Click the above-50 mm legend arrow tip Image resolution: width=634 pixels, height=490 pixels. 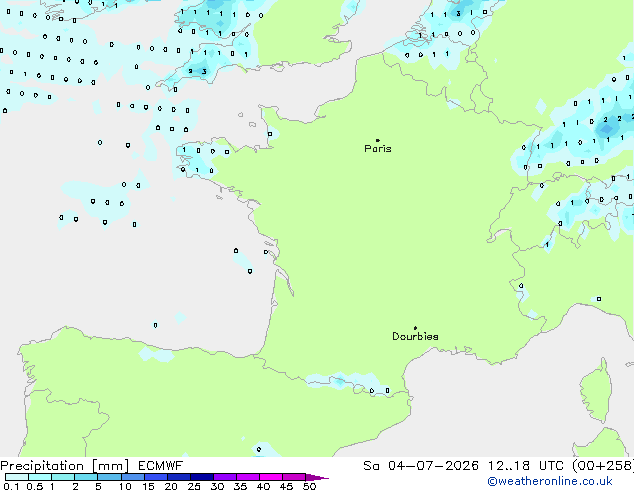[317, 477]
